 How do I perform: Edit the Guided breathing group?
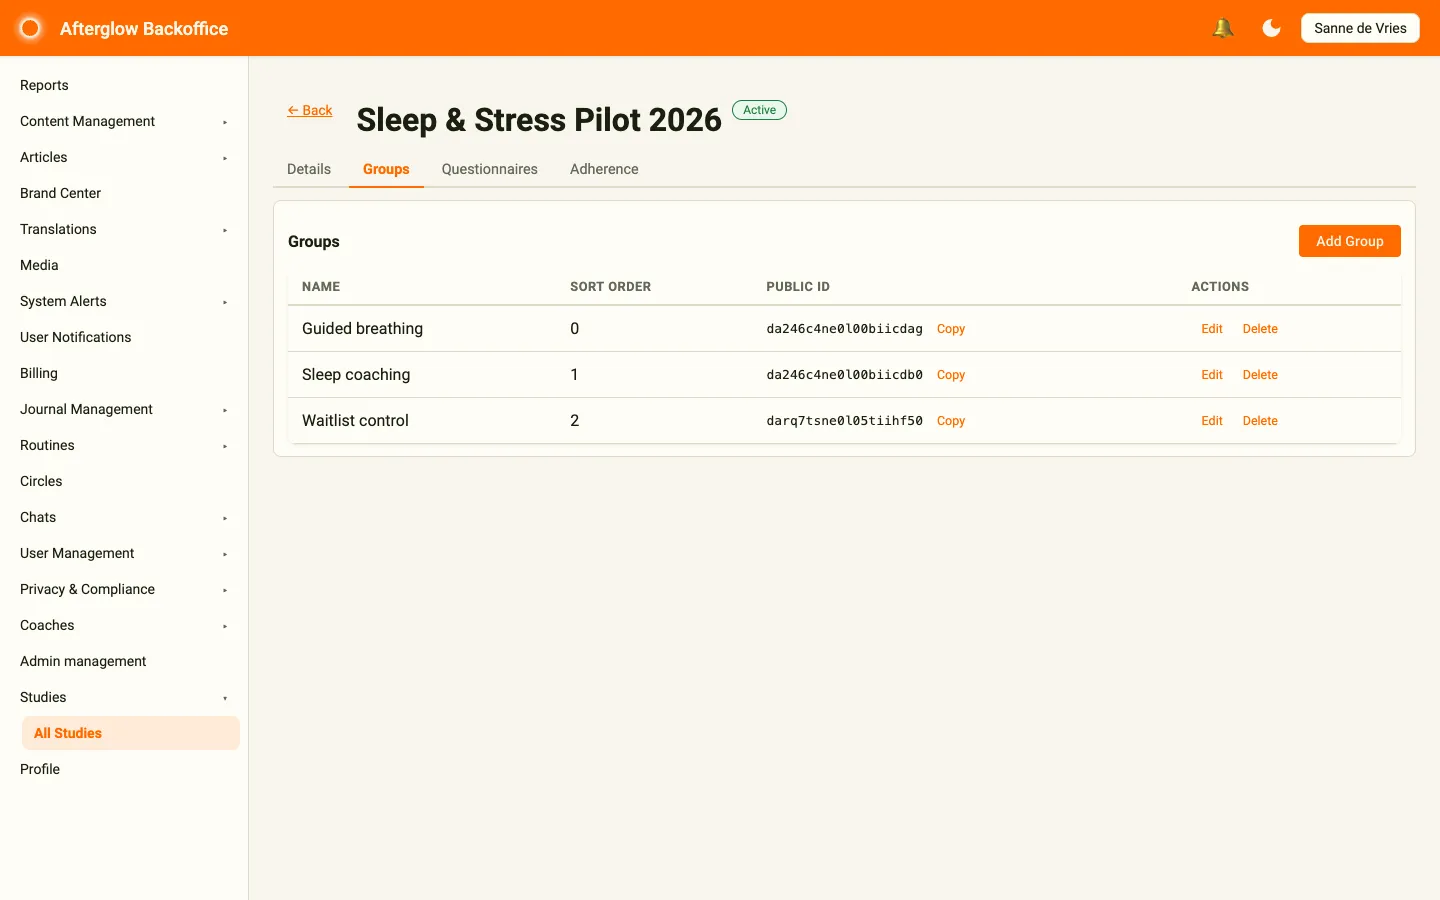[1212, 329]
